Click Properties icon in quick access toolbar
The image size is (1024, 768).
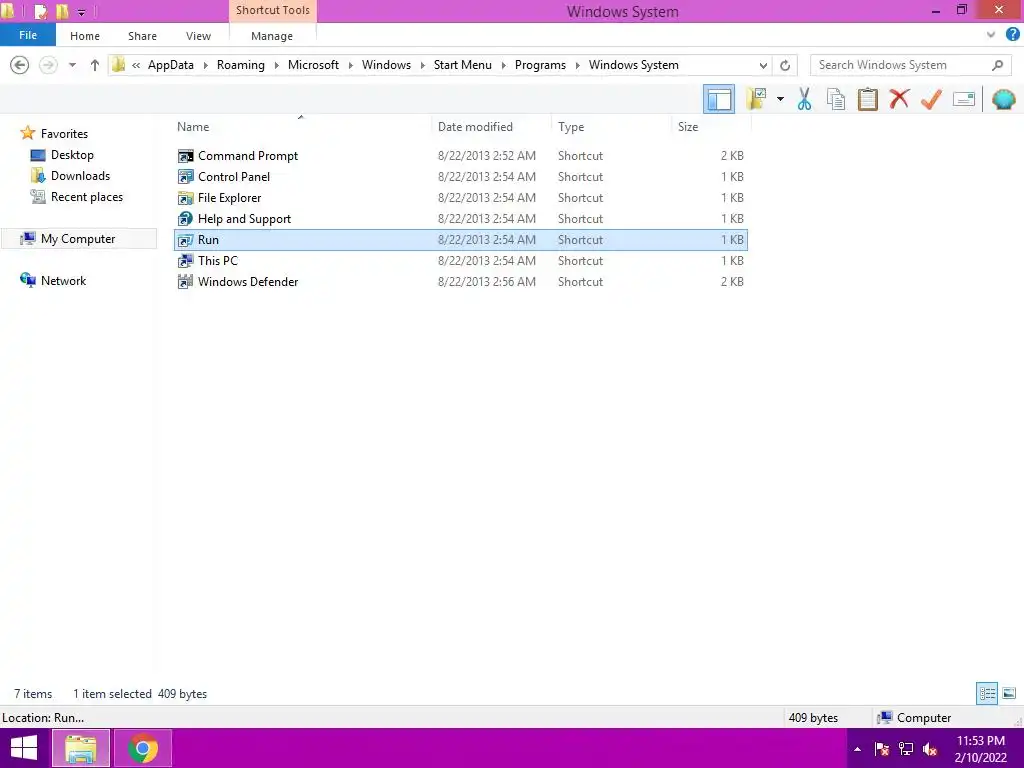point(40,11)
